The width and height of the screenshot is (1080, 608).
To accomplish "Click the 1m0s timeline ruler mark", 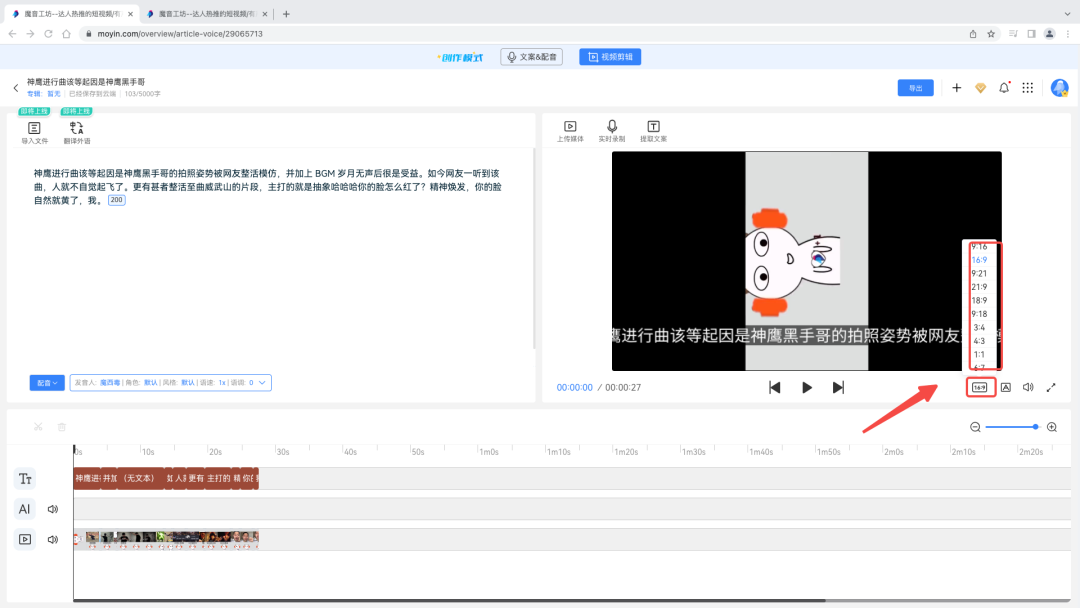I will click(488, 452).
